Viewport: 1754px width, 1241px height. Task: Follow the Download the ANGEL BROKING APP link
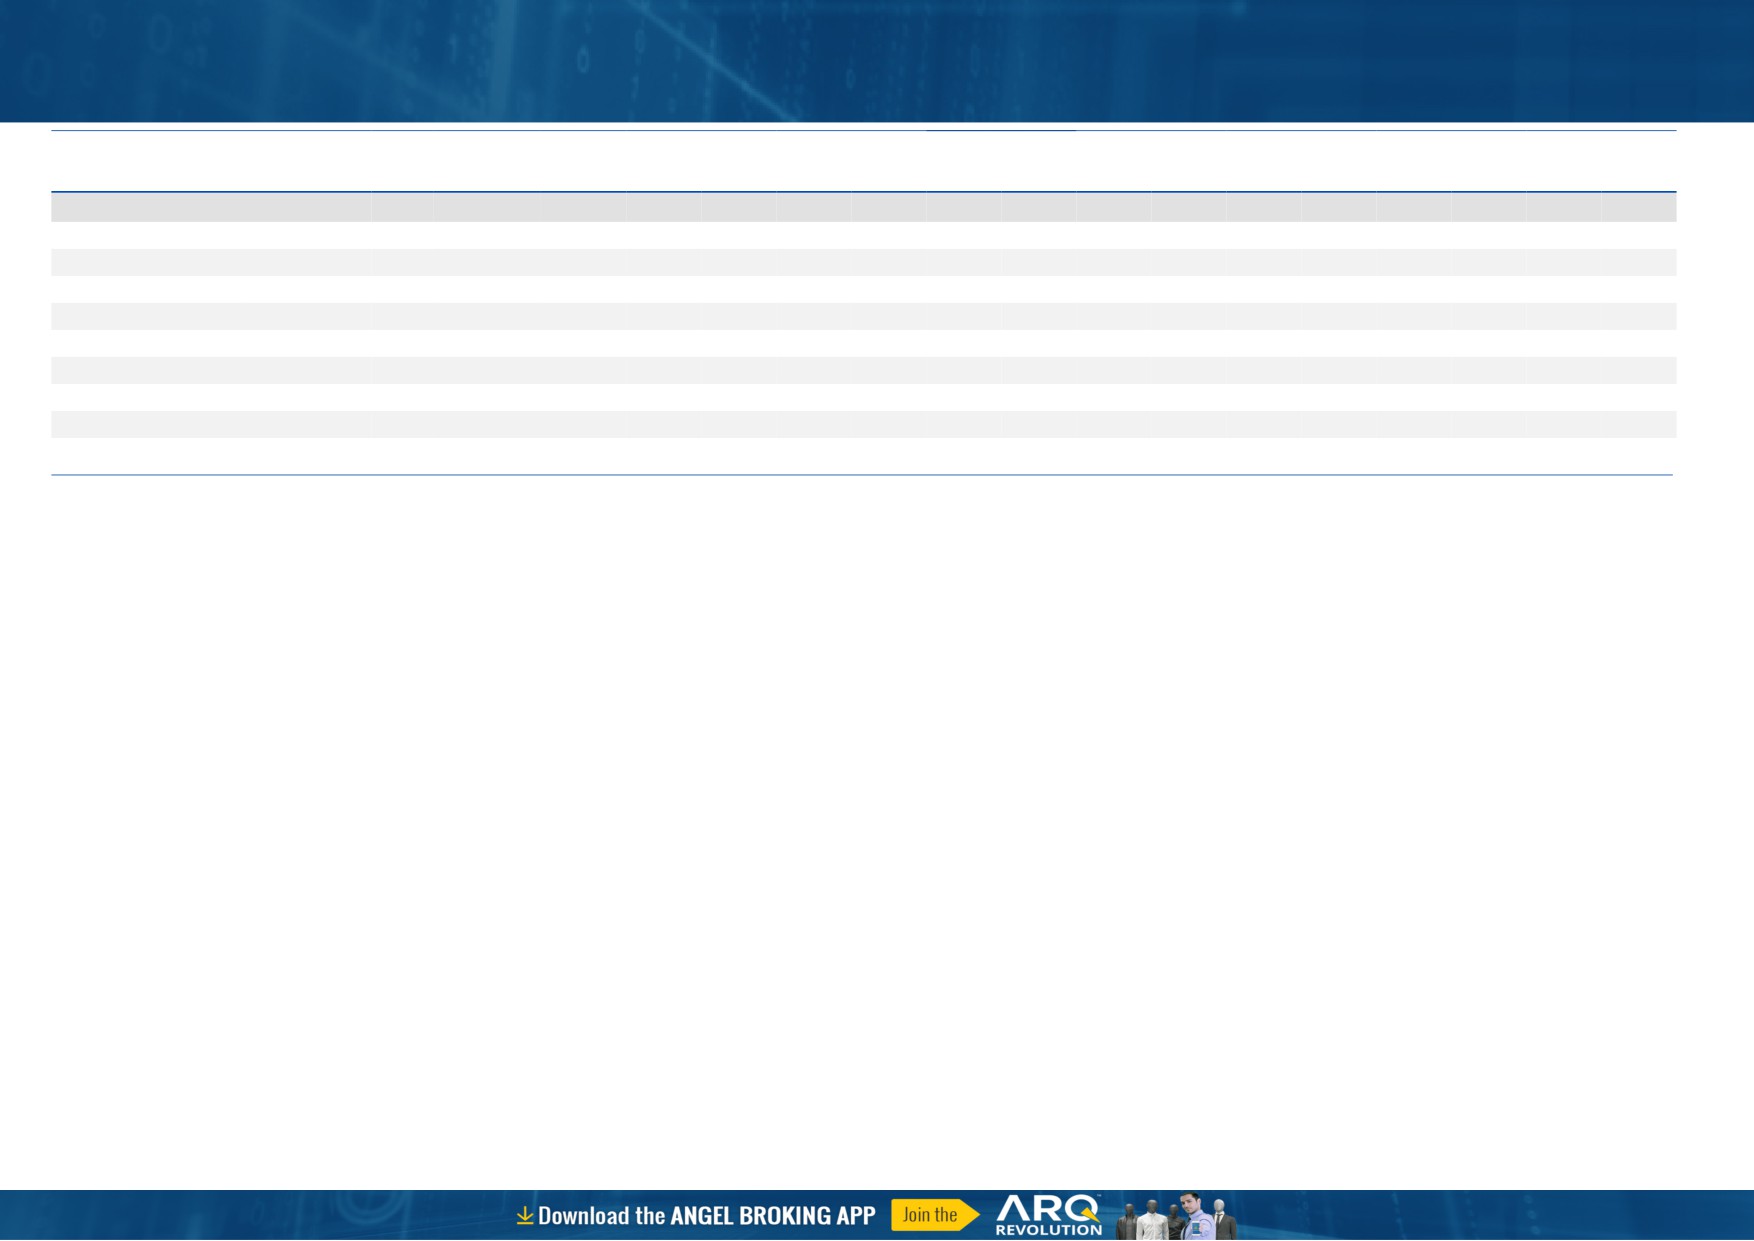pos(706,1216)
